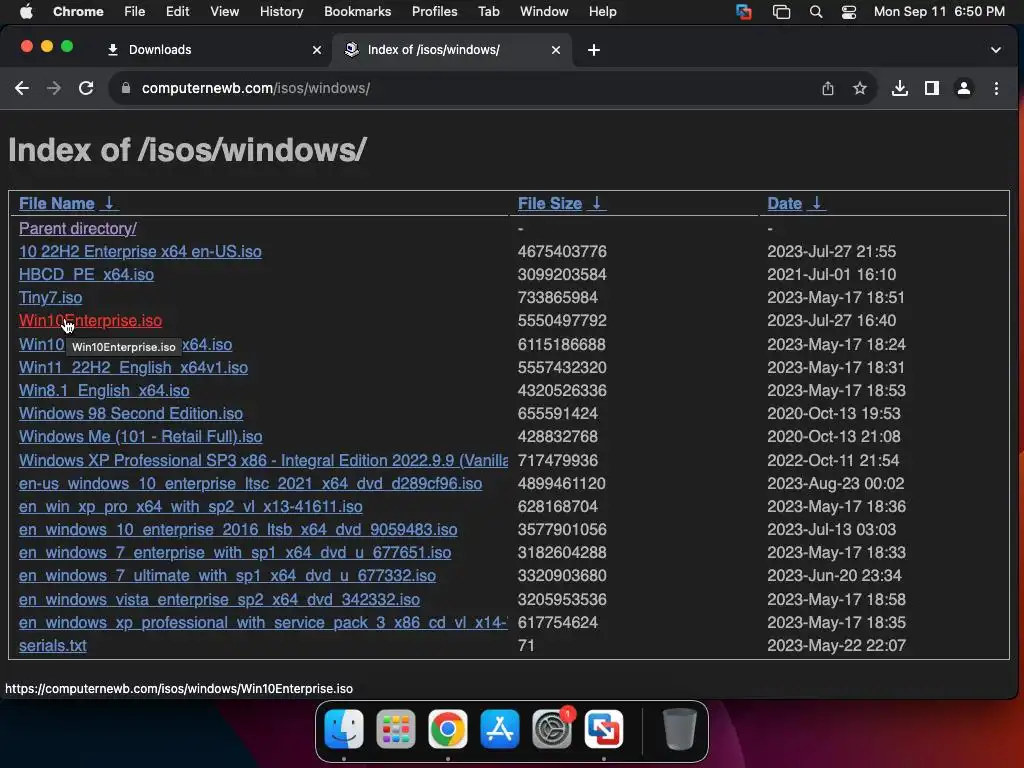
Task: Download Windows 98 Second Edition.iso
Action: (131, 413)
